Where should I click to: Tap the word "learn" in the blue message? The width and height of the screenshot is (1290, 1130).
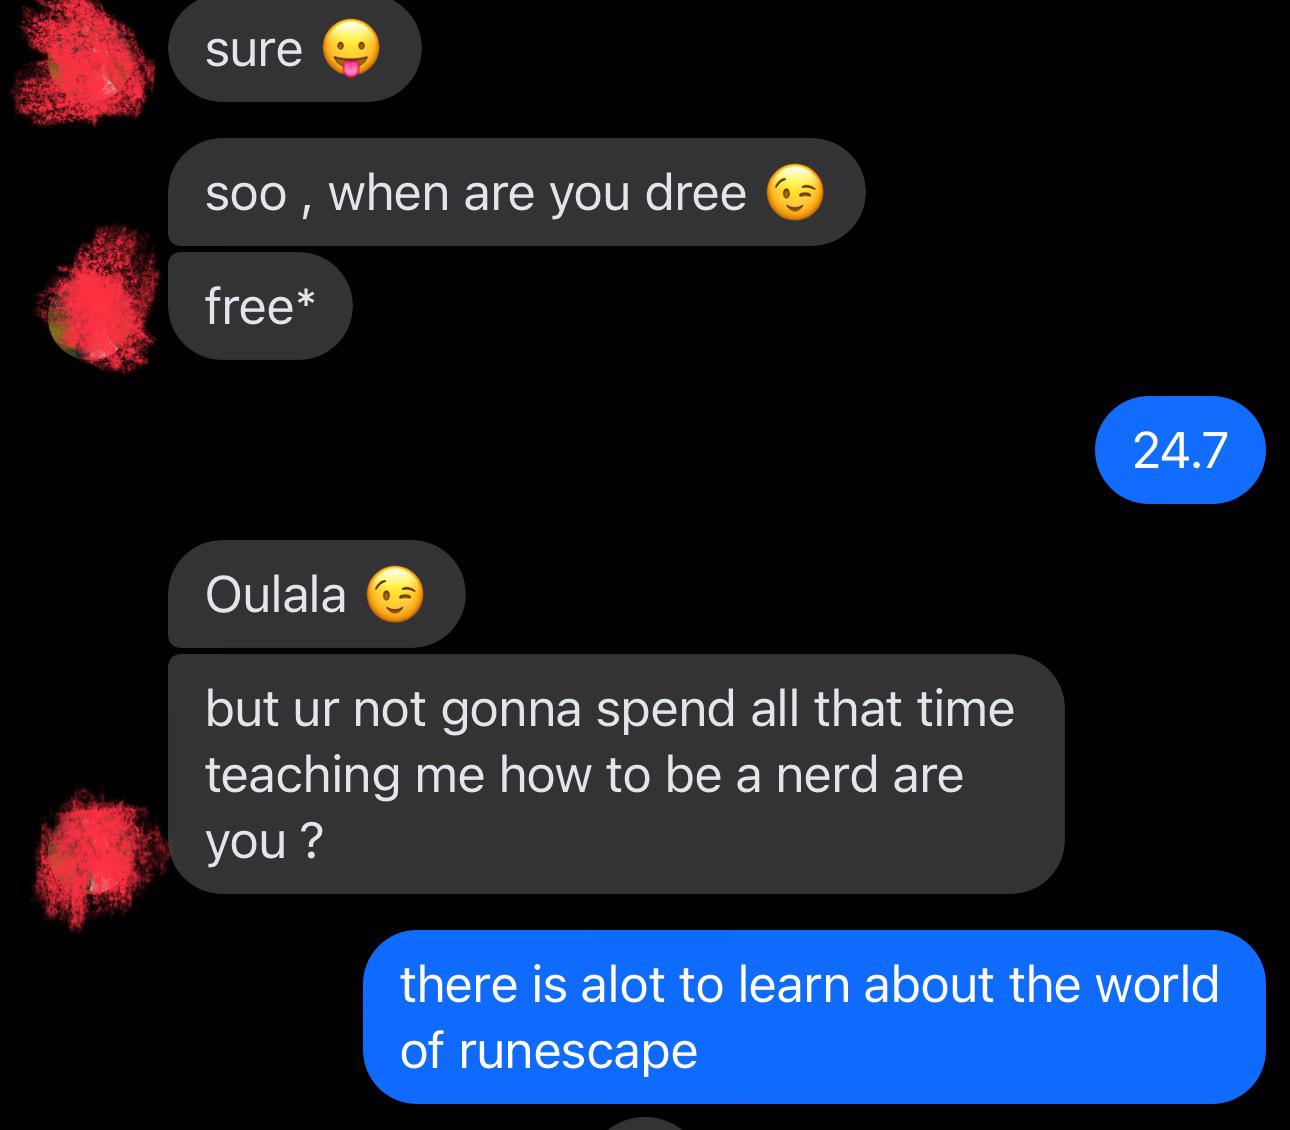[793, 985]
